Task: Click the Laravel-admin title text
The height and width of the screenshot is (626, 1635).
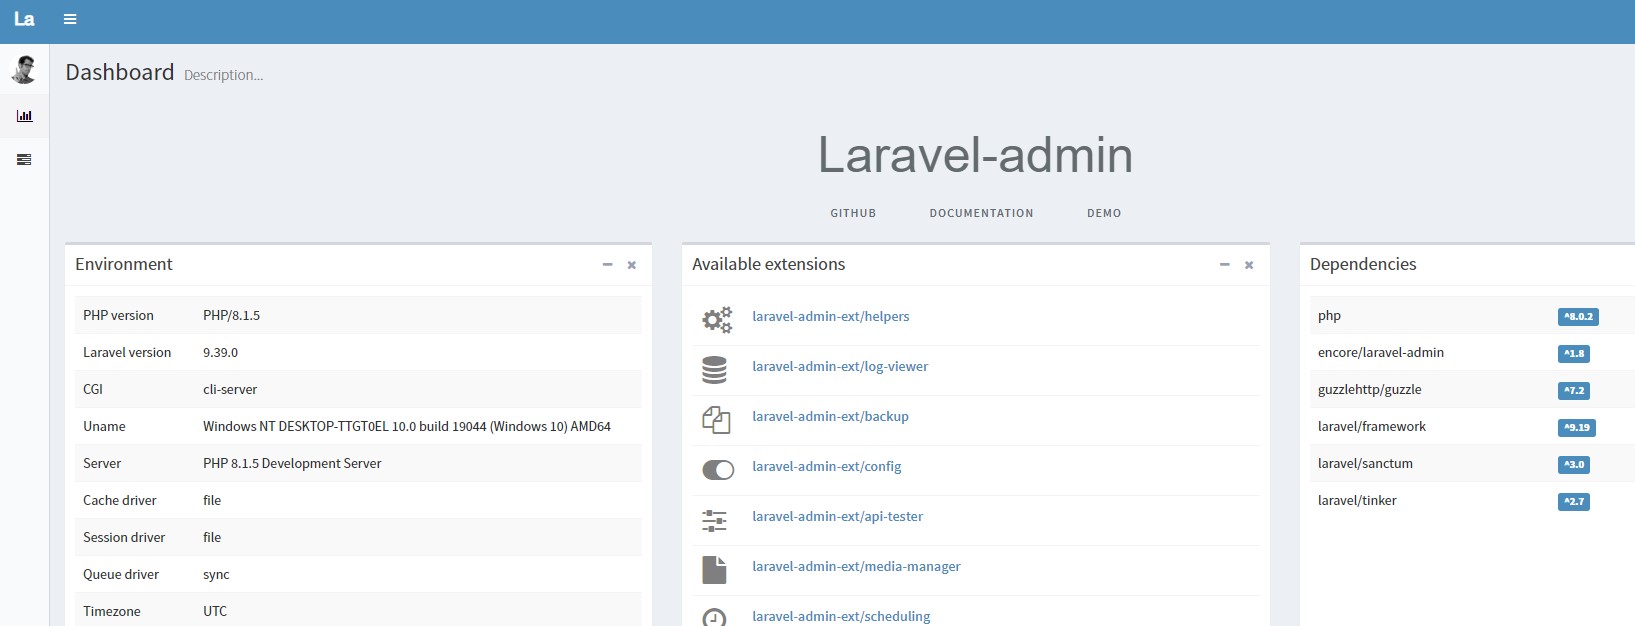Action: tap(975, 155)
